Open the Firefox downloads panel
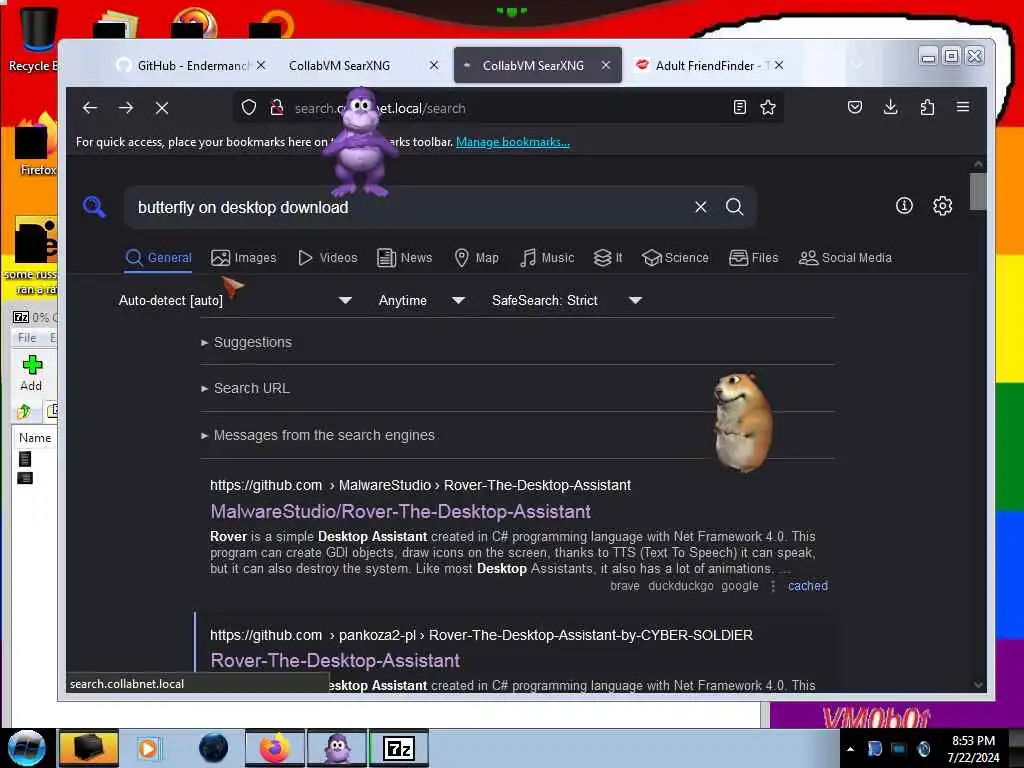 pos(890,107)
